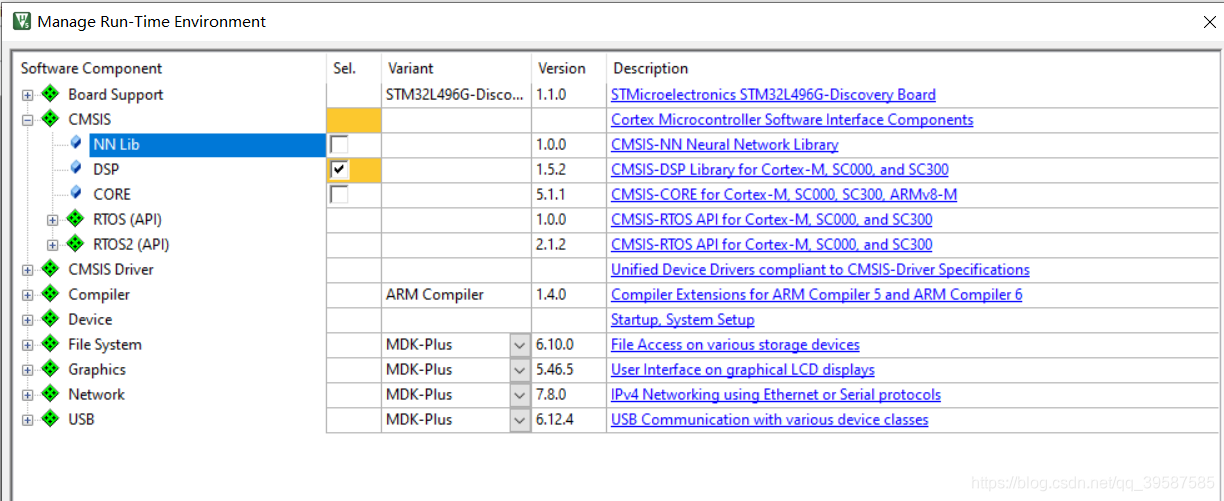This screenshot has height=501, width=1224.
Task: Expand the RTOS (API) node
Action: point(52,220)
